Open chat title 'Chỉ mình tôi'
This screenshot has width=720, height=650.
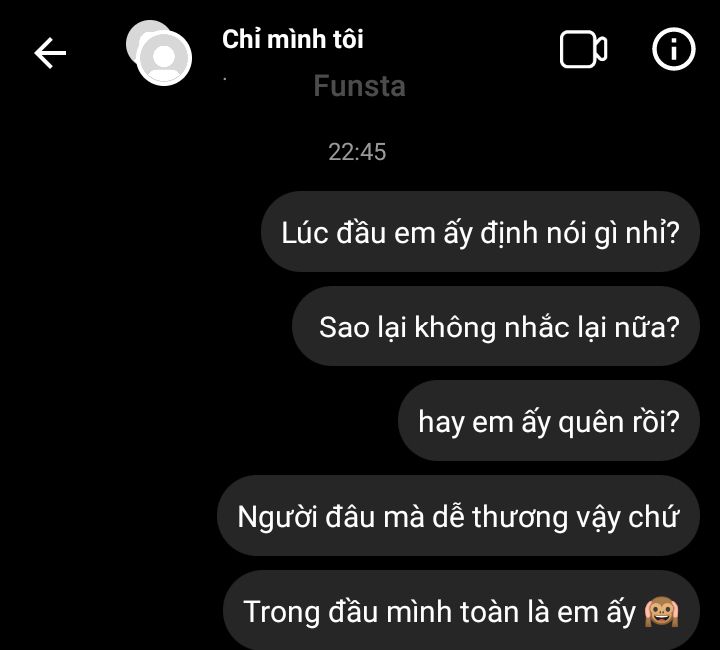tap(293, 39)
